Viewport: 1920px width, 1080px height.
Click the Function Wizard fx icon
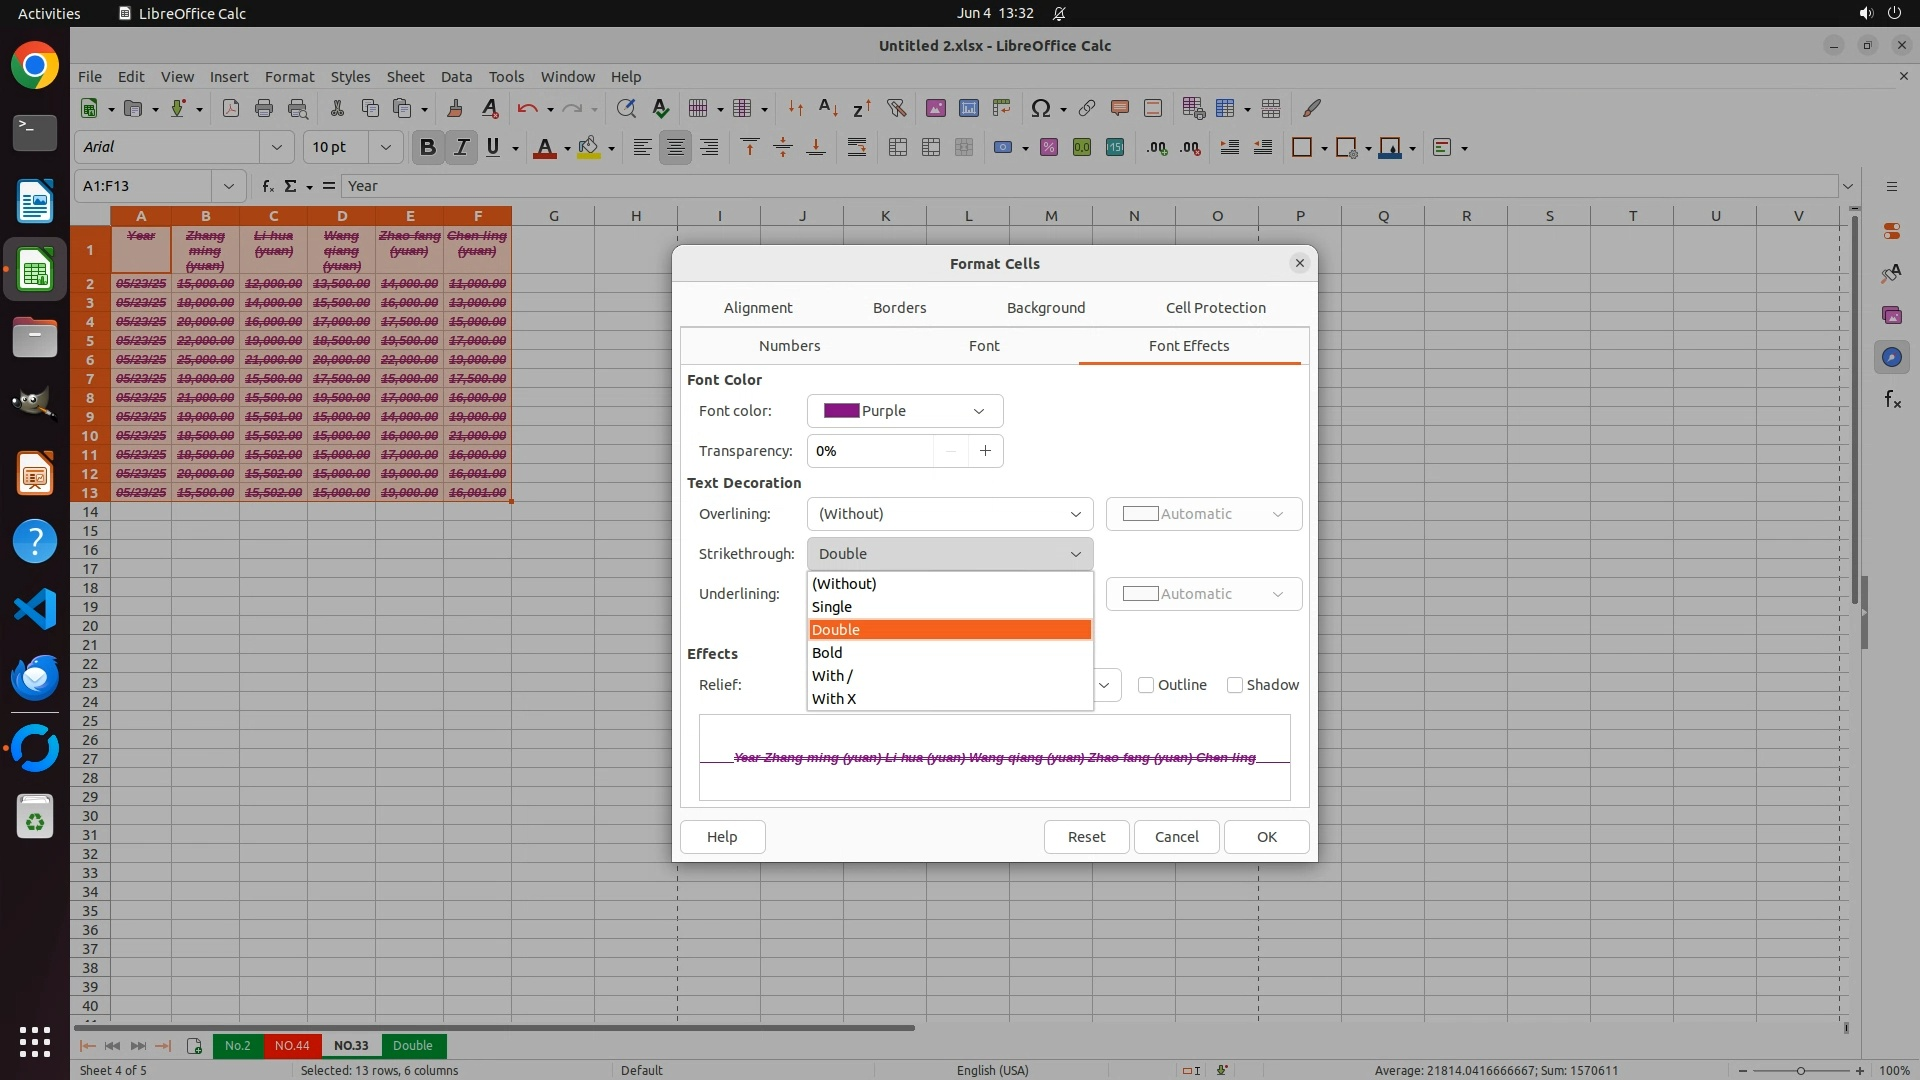click(267, 186)
